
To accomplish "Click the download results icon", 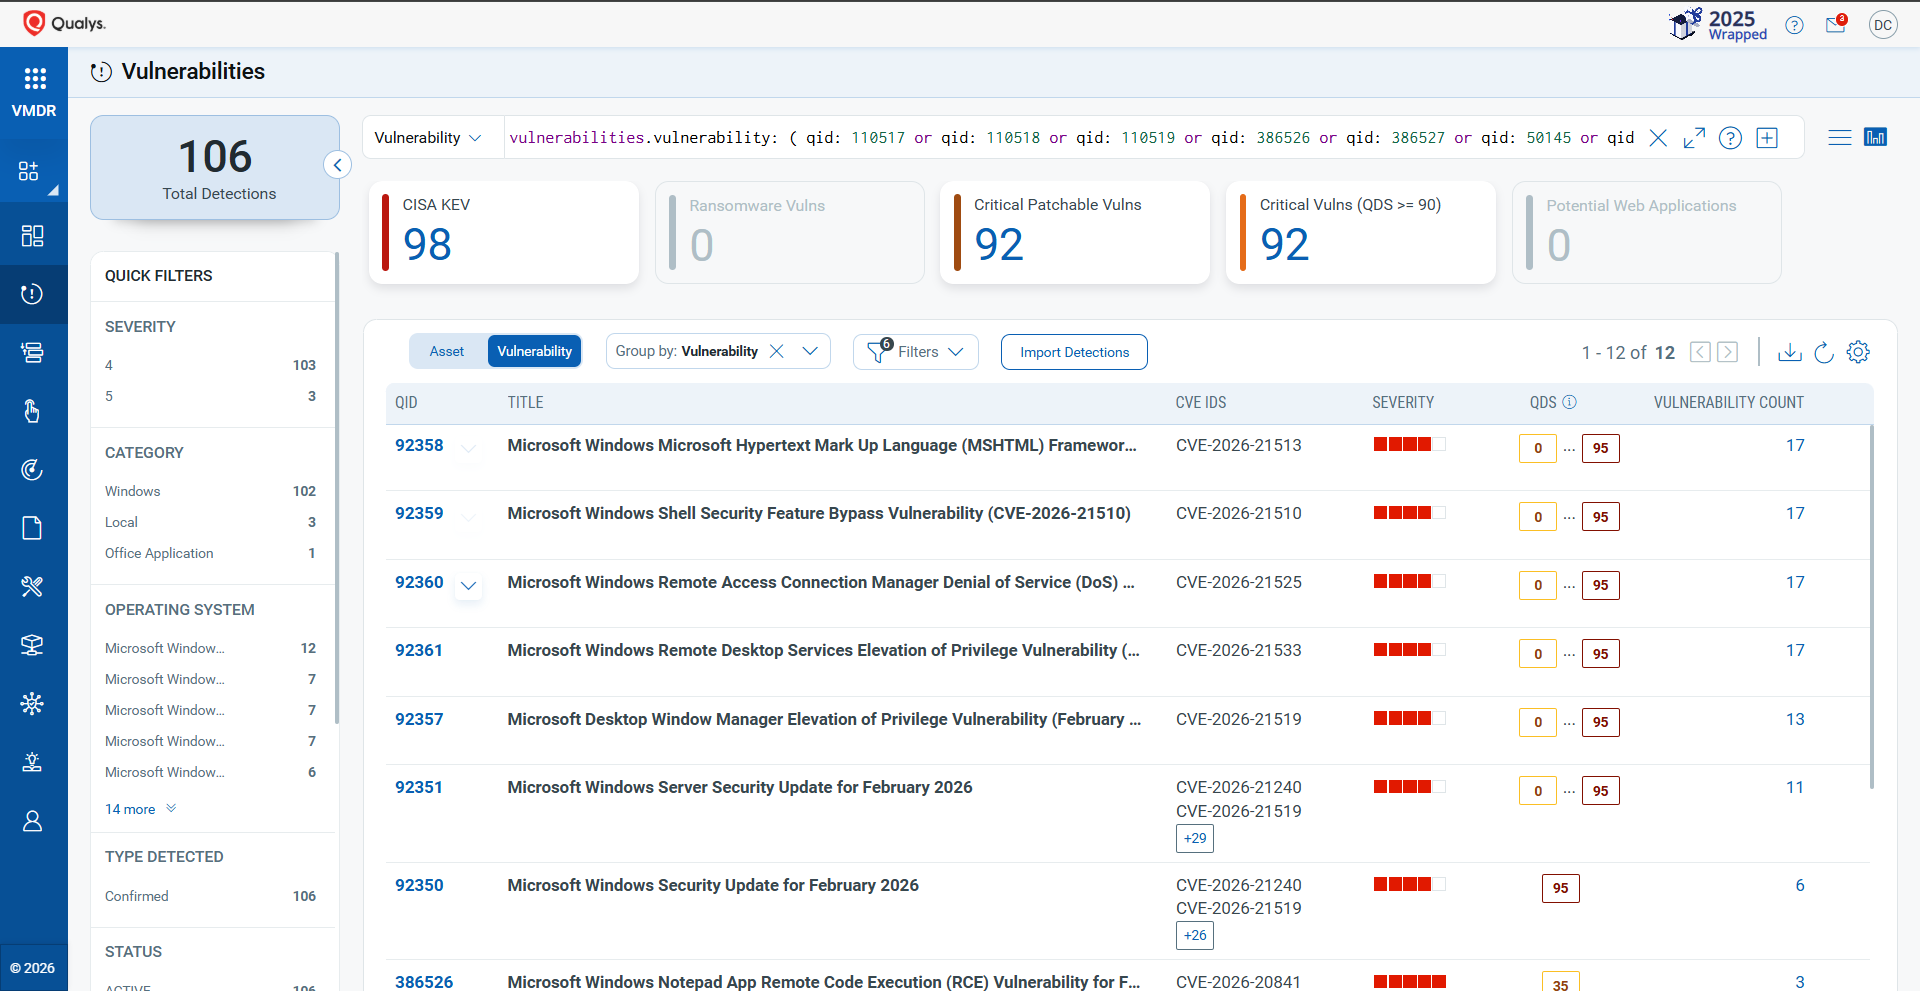I will click(1790, 352).
